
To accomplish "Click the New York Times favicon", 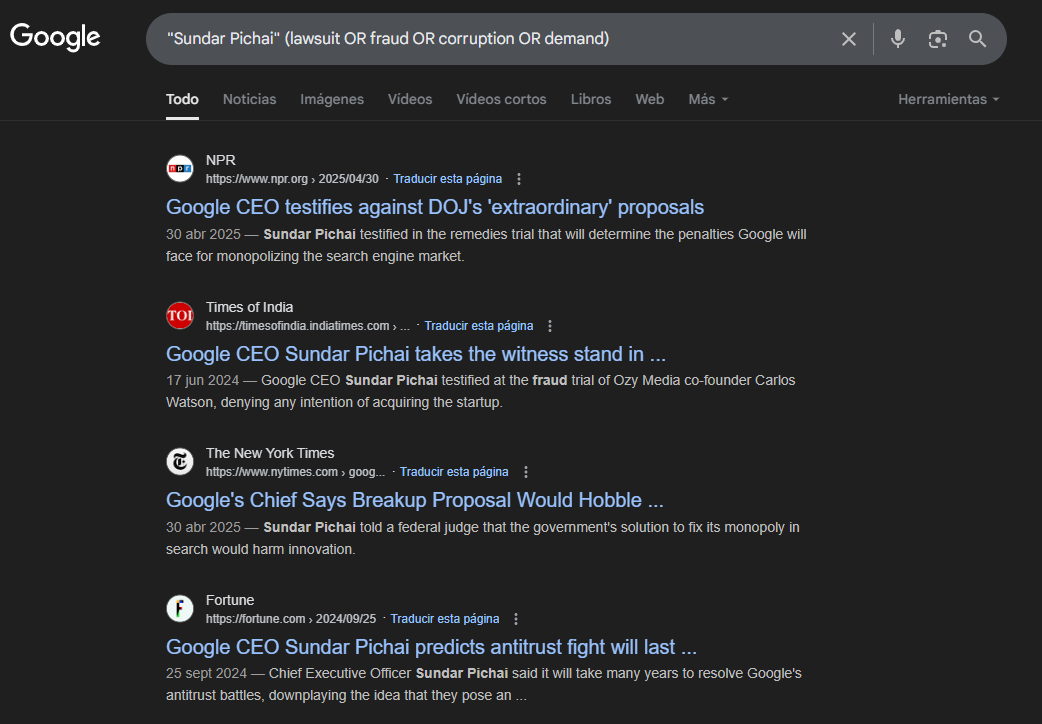I will pos(180,461).
